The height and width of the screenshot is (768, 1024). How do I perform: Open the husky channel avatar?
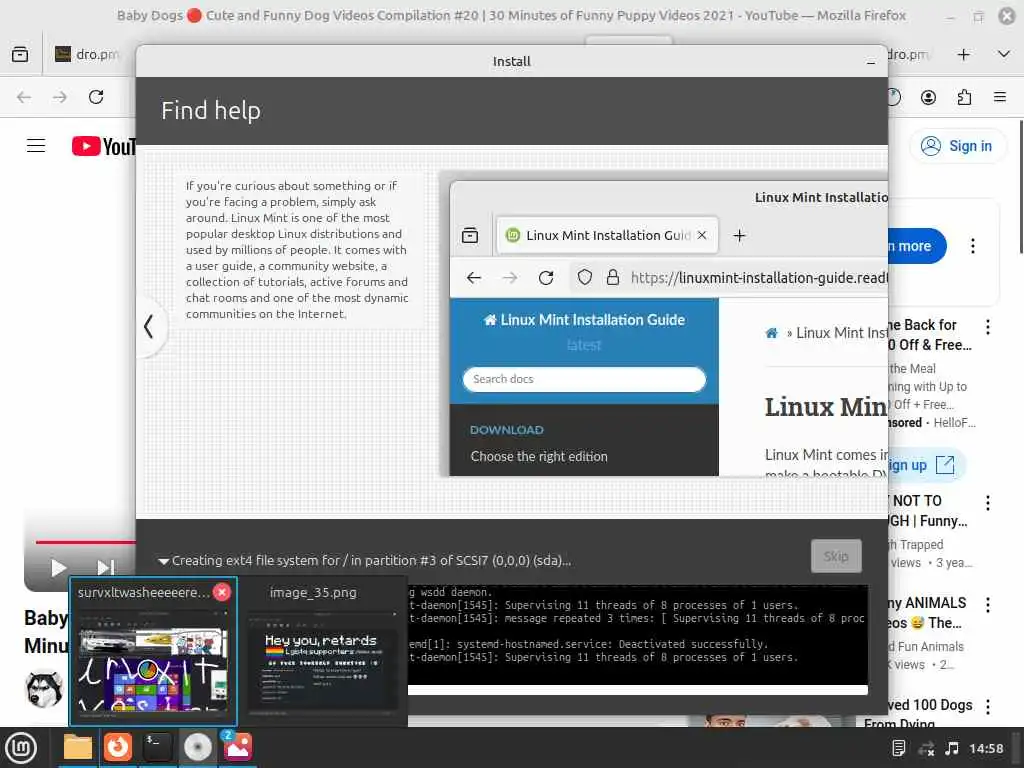click(x=44, y=690)
